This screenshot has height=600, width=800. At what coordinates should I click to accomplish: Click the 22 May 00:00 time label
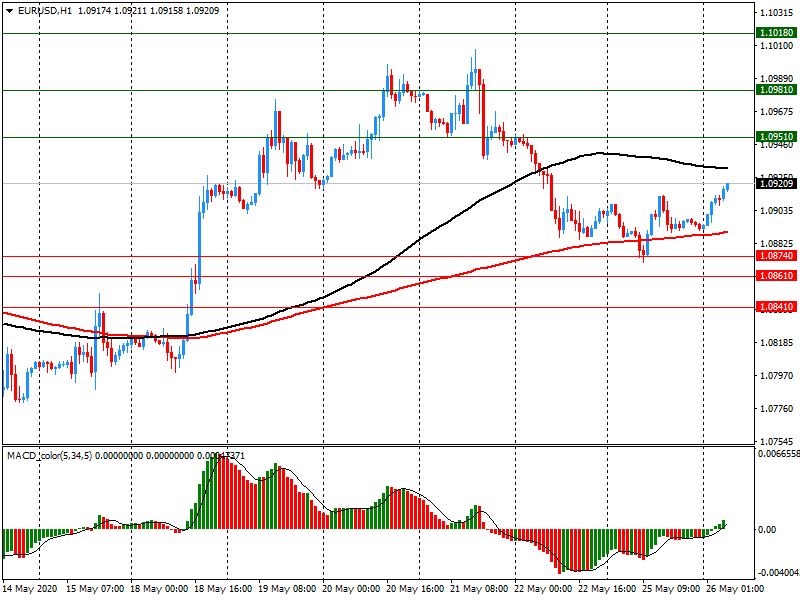click(543, 589)
